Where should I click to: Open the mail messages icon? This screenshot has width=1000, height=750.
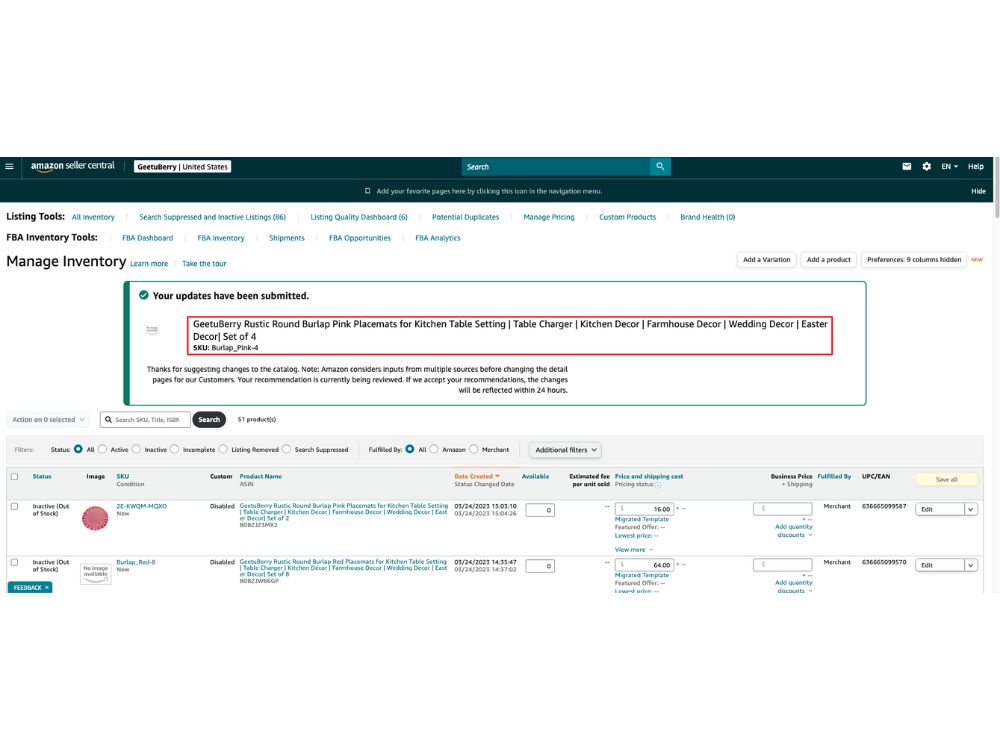pos(906,166)
